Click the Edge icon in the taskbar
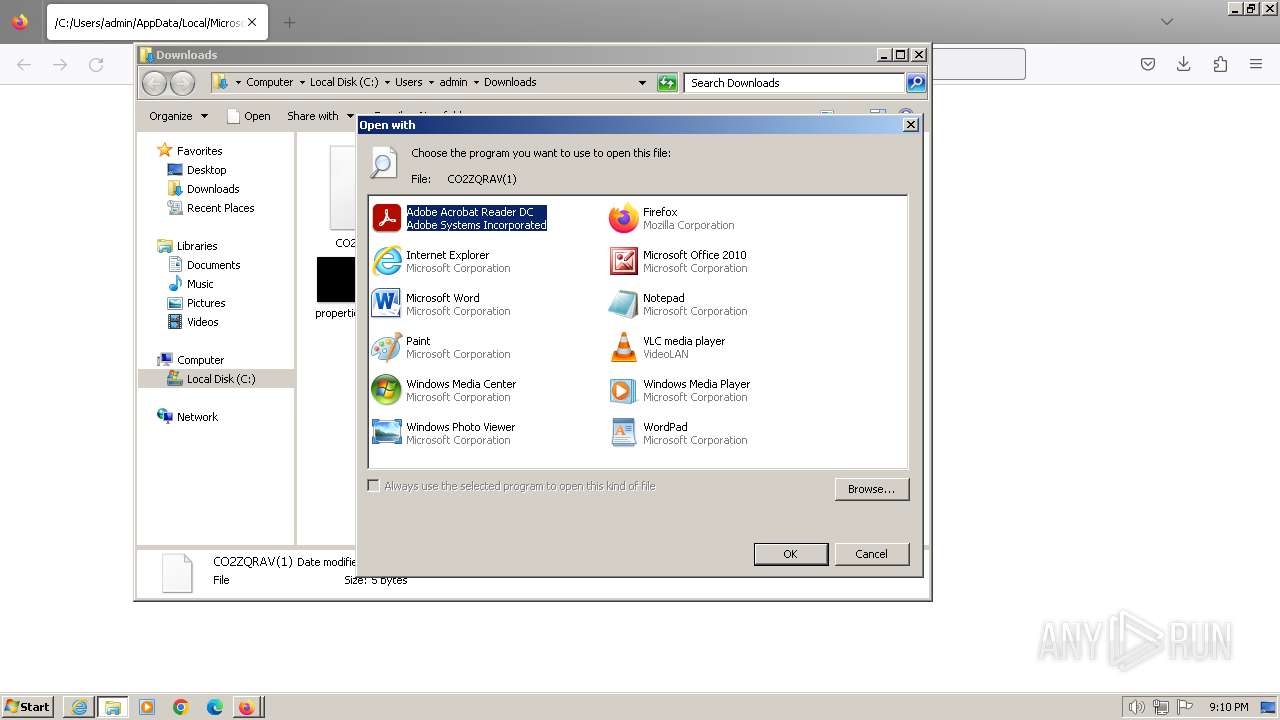 click(215, 707)
